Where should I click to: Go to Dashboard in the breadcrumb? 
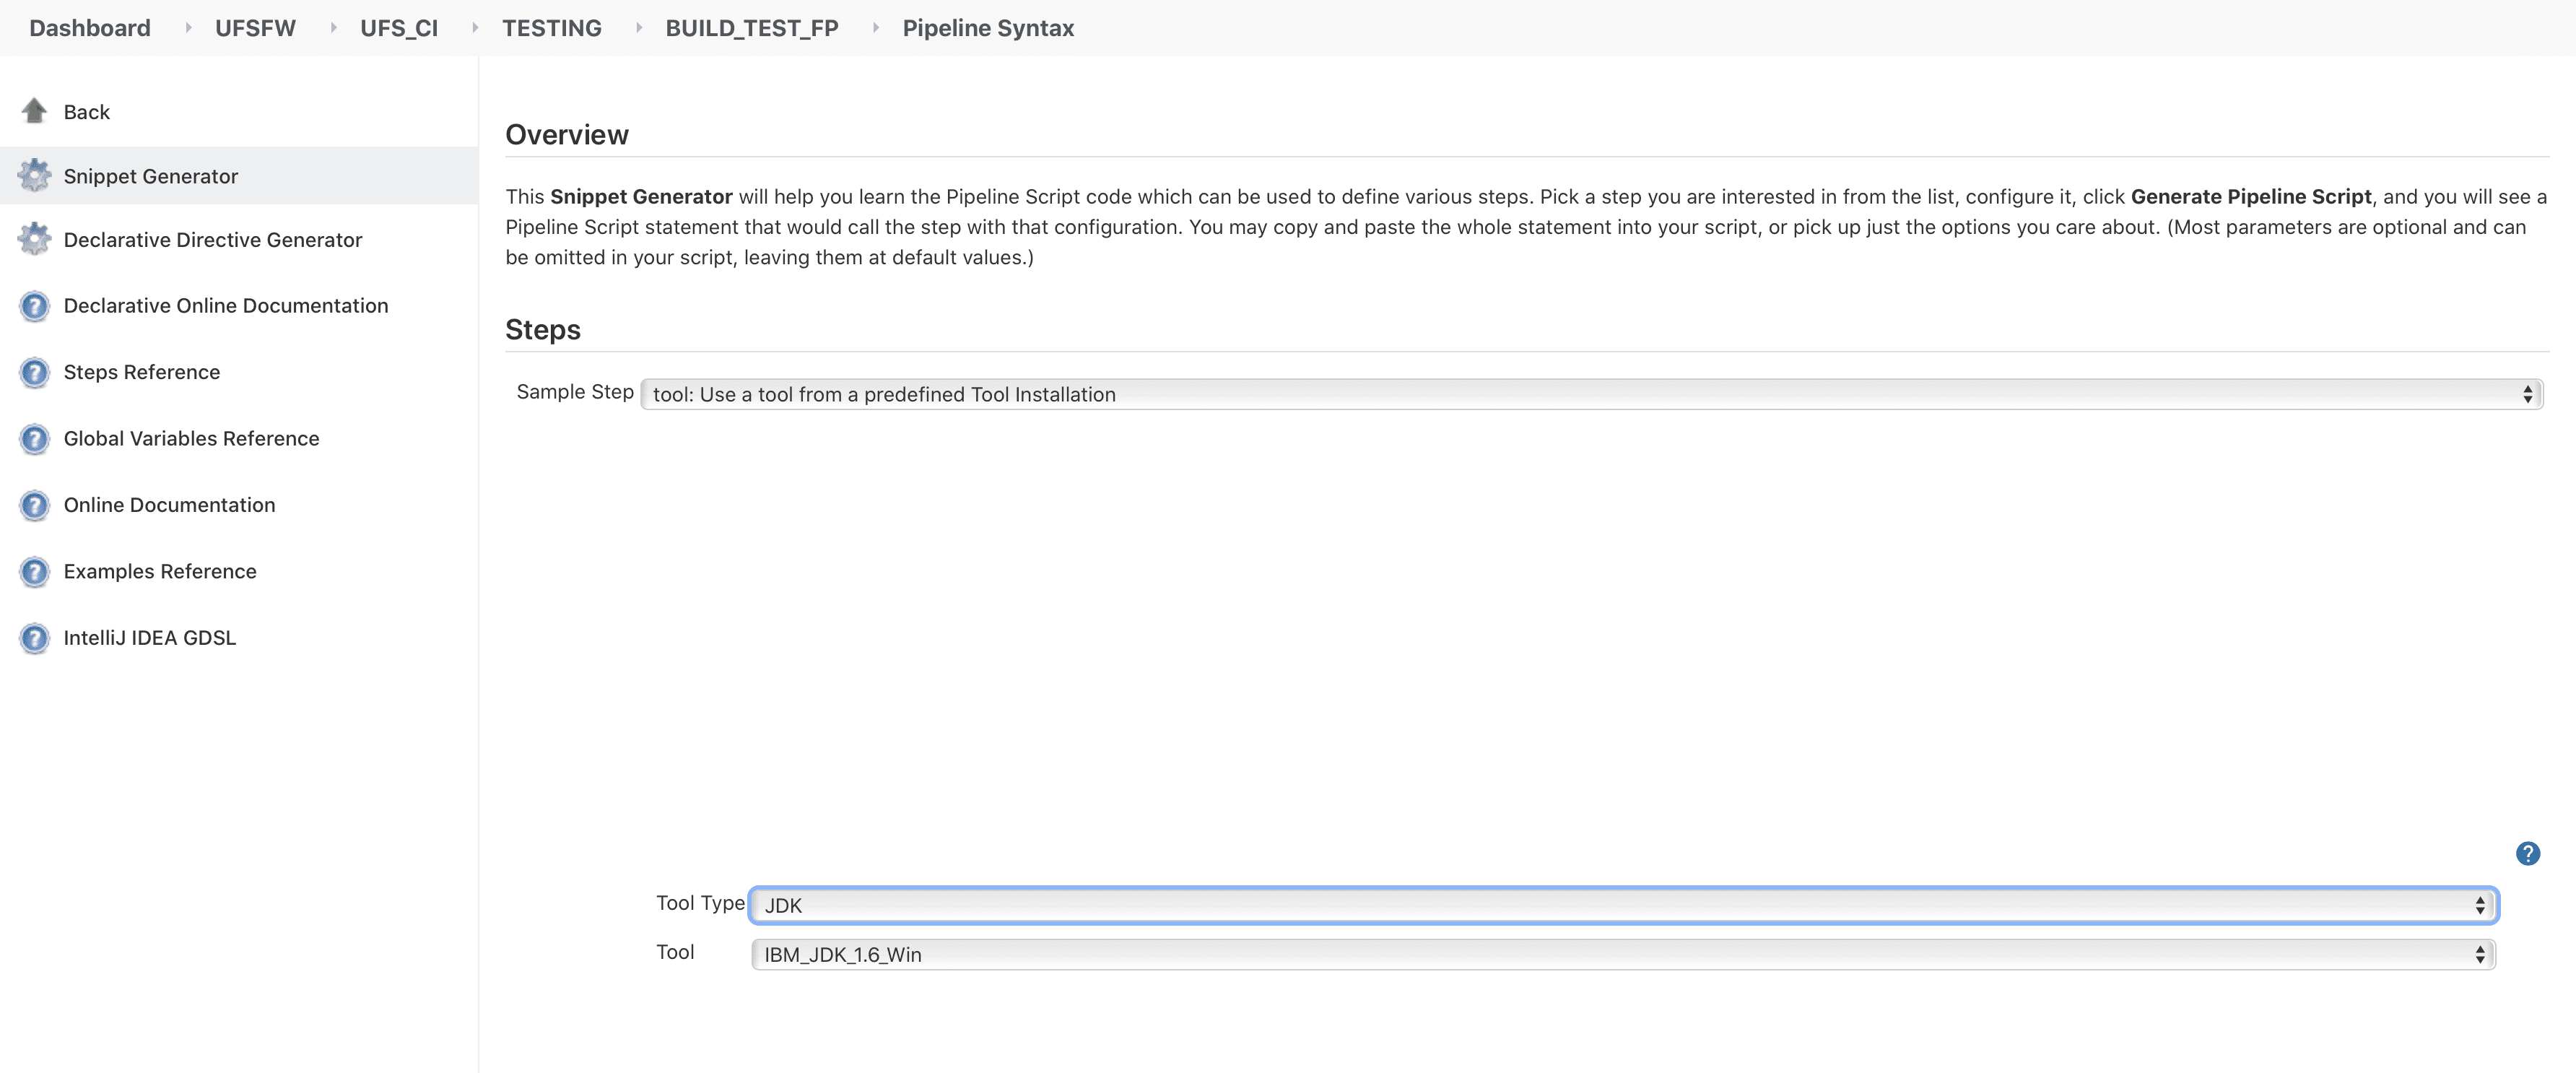click(90, 28)
